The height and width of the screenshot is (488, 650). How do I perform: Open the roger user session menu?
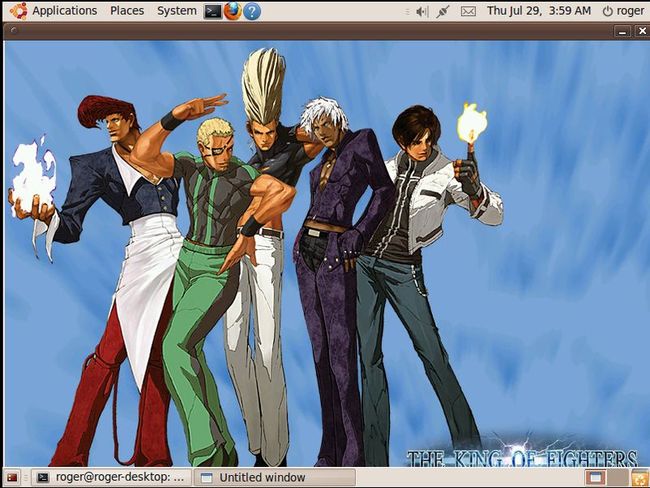click(x=623, y=11)
